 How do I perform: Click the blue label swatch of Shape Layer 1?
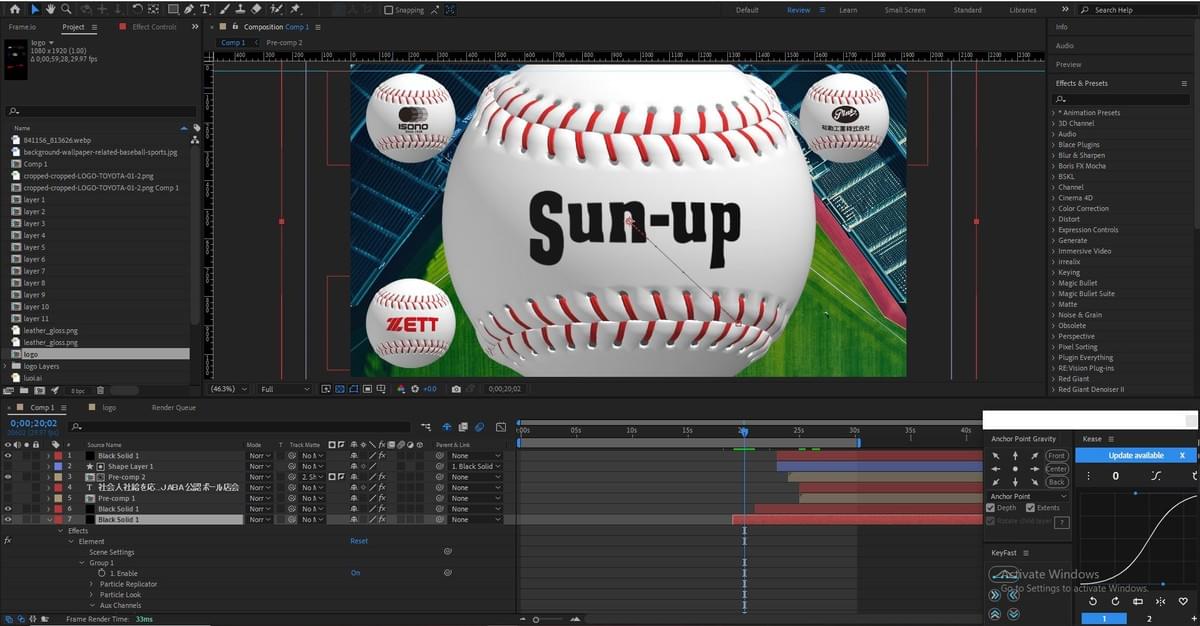coord(59,467)
